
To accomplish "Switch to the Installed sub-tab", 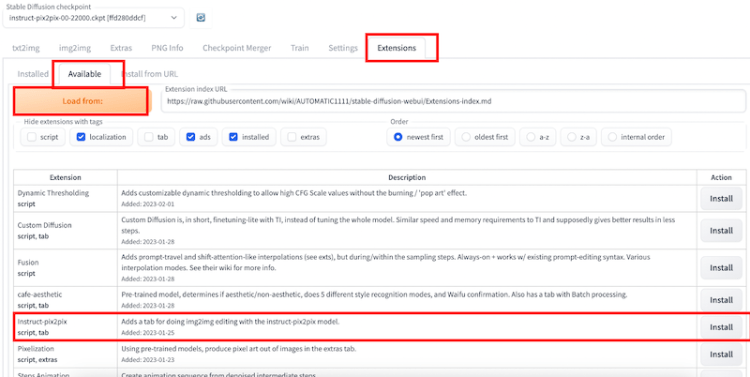I will click(33, 74).
